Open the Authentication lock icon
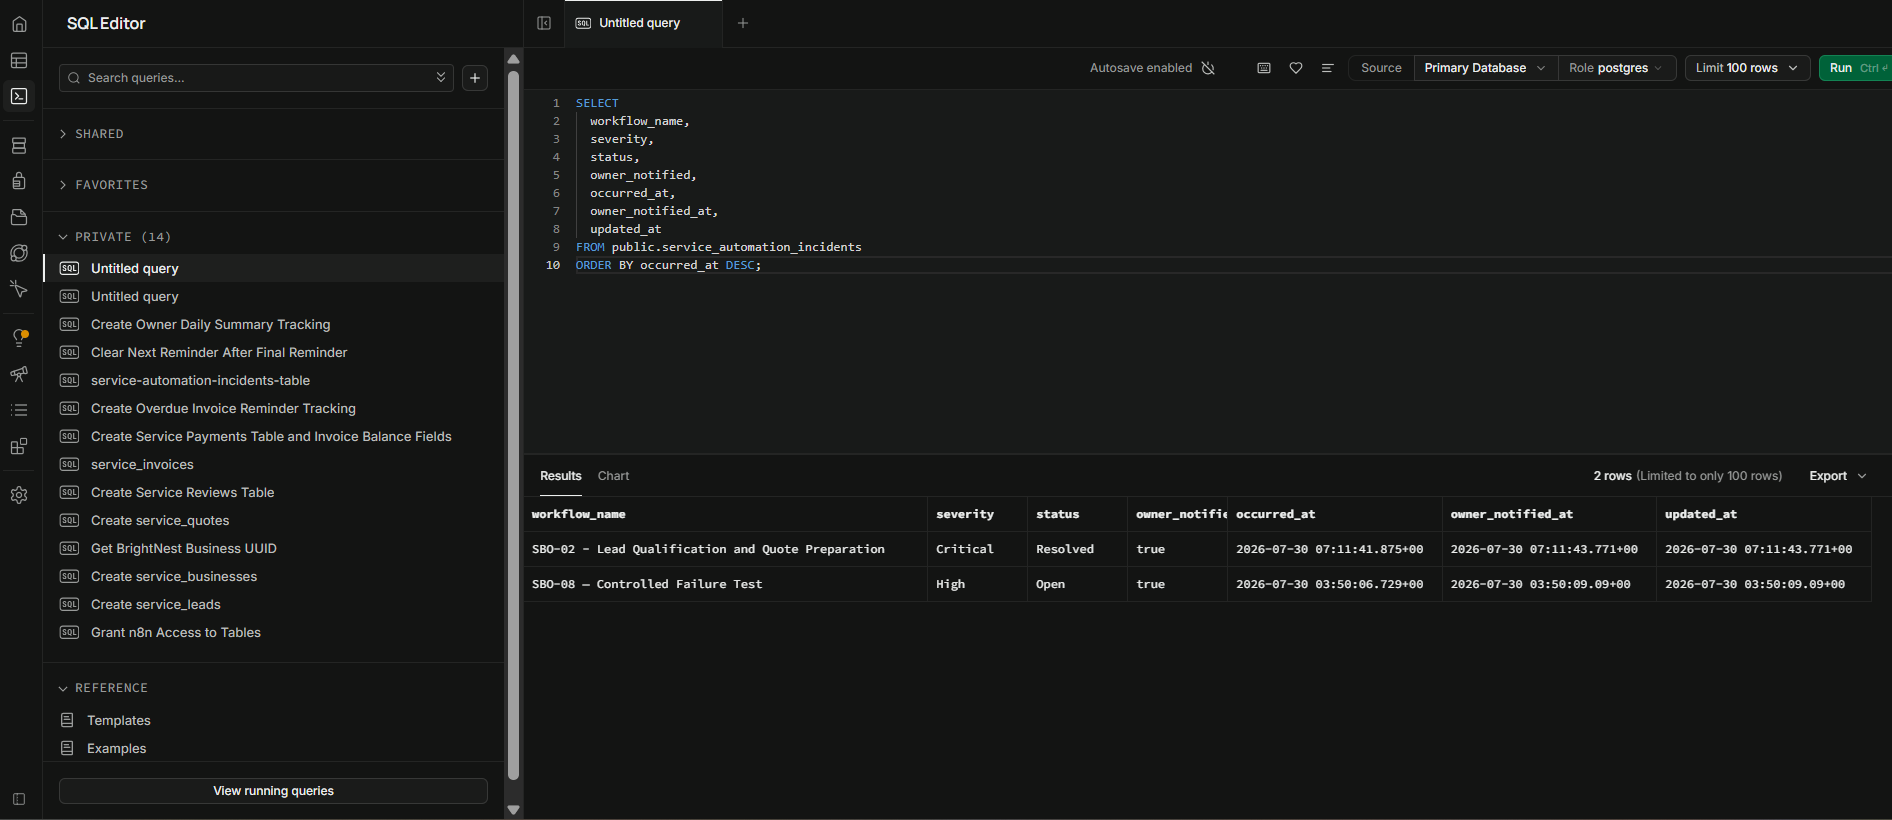This screenshot has height=820, width=1892. pos(19,181)
